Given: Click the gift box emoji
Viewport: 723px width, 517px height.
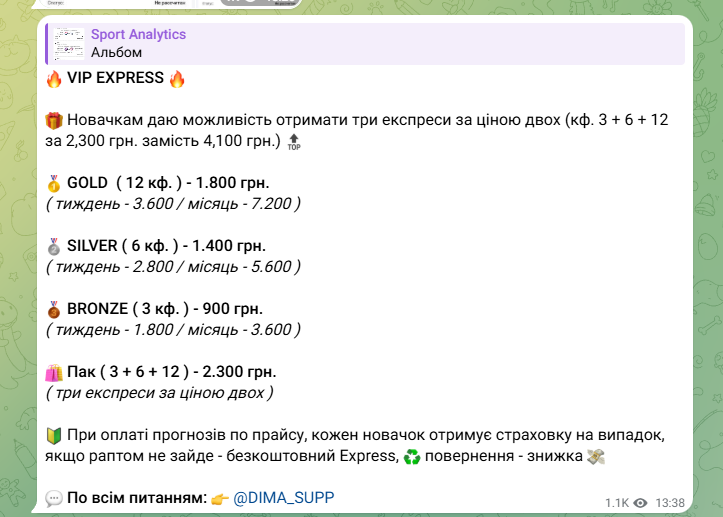Looking at the screenshot, I should click(x=54, y=121).
